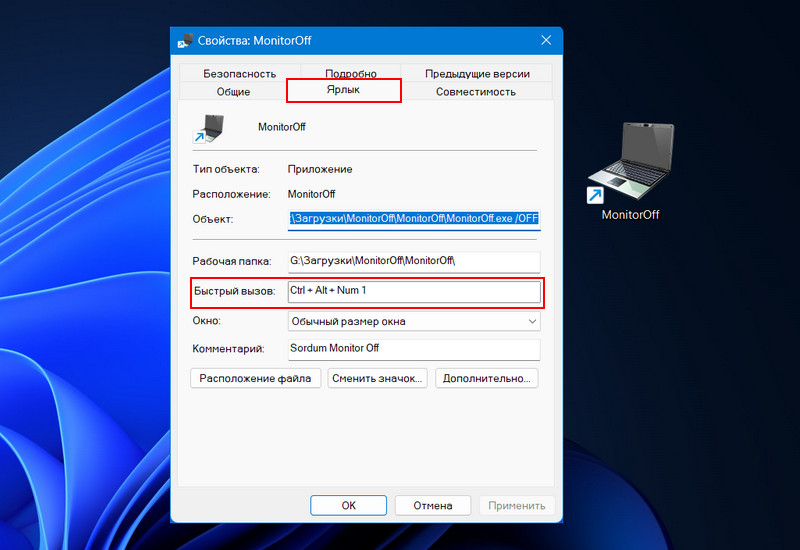Click the Применить button
This screenshot has height=550, width=800.
click(x=517, y=505)
